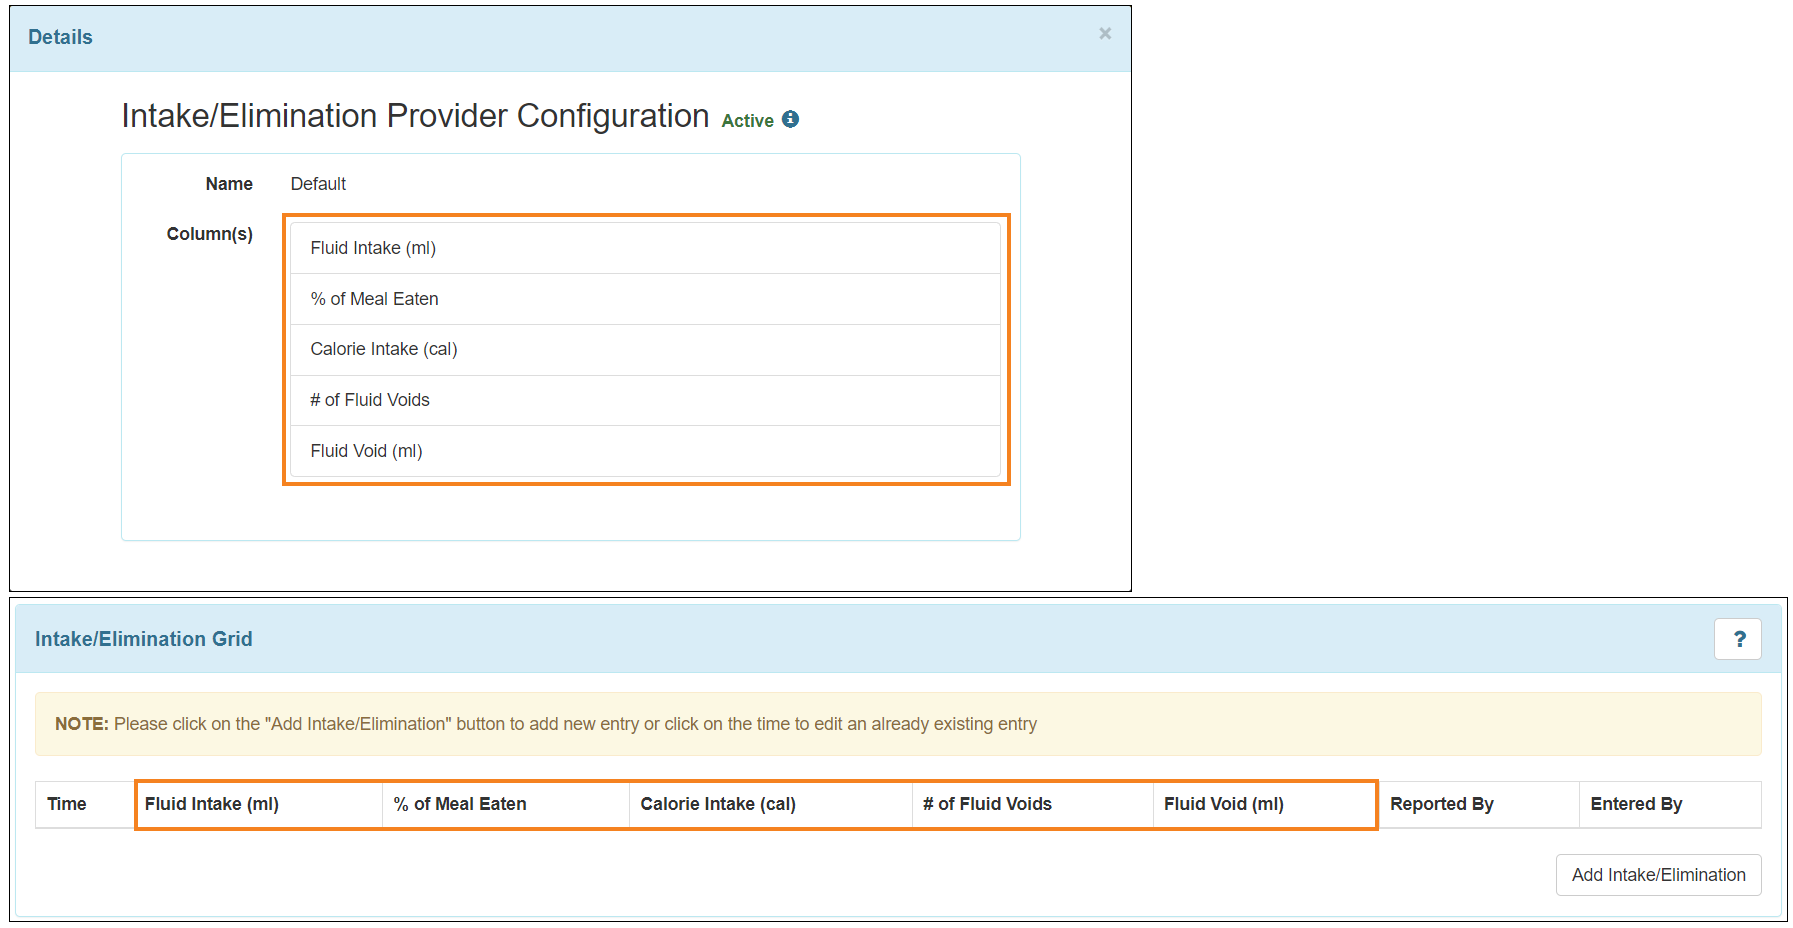This screenshot has height=928, width=1793.
Task: Click the NOTE instruction banner text
Action: (x=546, y=724)
